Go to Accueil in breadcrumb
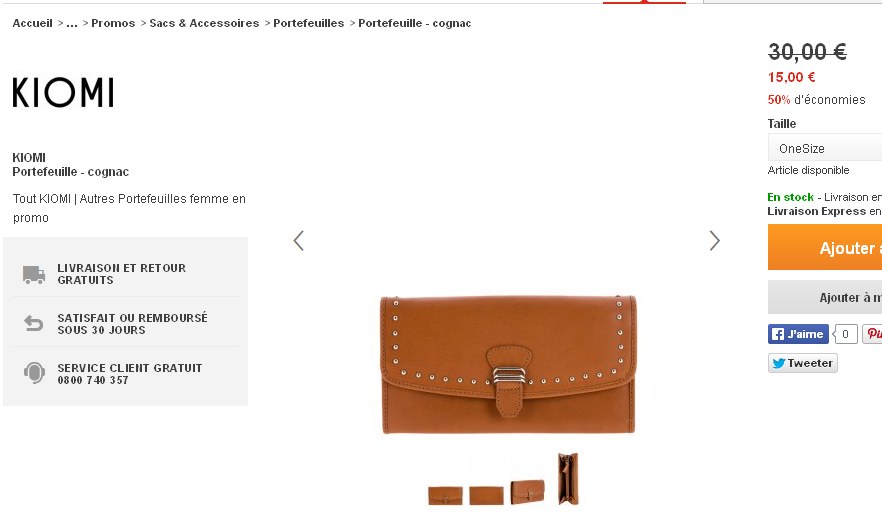The height and width of the screenshot is (522, 882). 33,23
